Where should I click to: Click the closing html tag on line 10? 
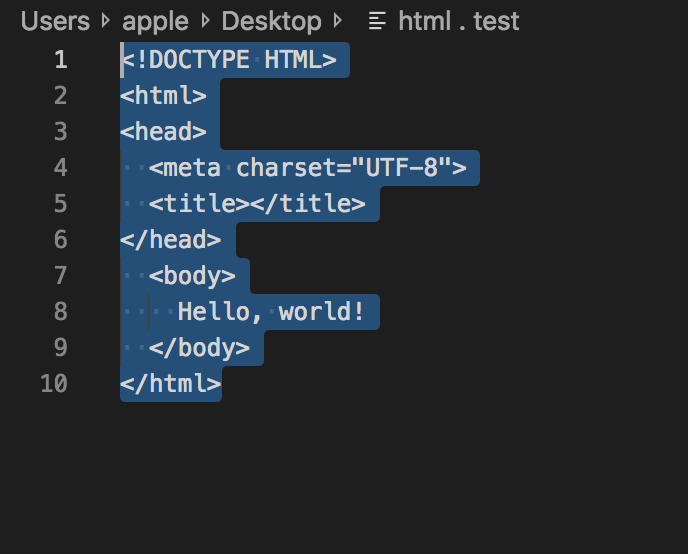point(171,384)
